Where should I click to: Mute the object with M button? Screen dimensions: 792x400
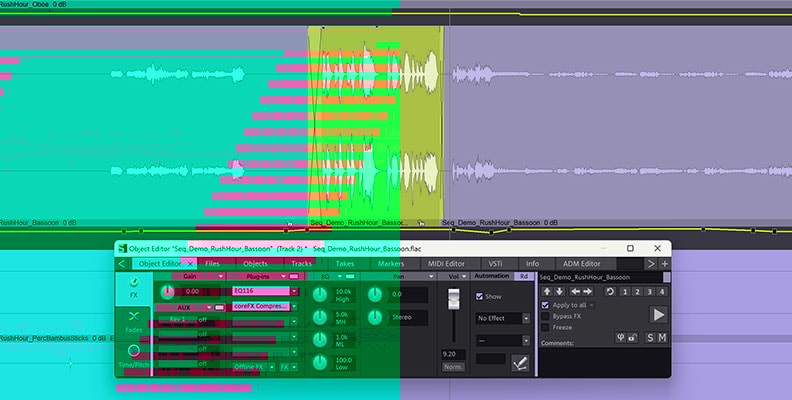click(663, 338)
